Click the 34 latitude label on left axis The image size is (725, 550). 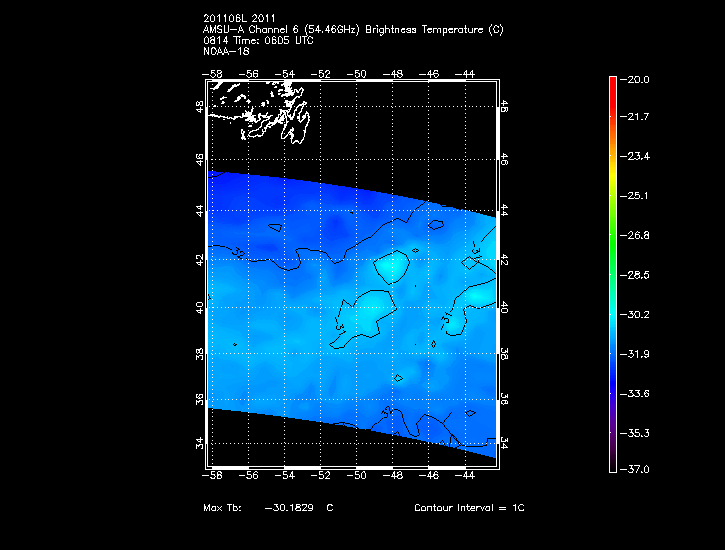pyautogui.click(x=200, y=444)
